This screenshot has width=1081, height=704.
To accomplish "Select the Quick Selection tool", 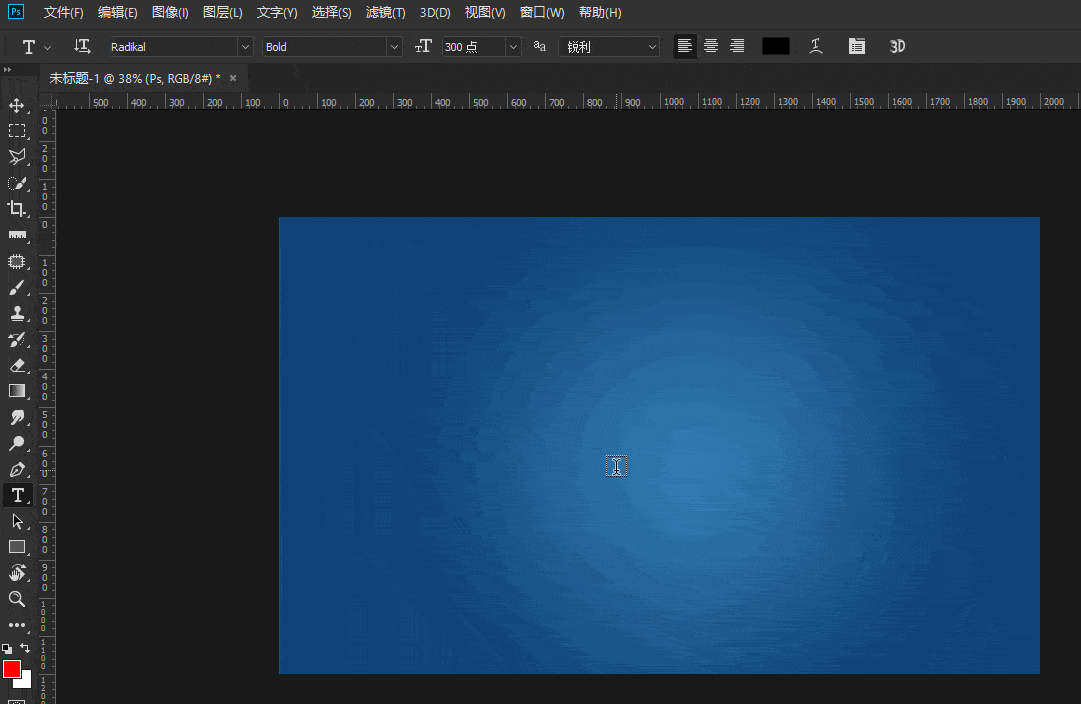I will (17, 183).
